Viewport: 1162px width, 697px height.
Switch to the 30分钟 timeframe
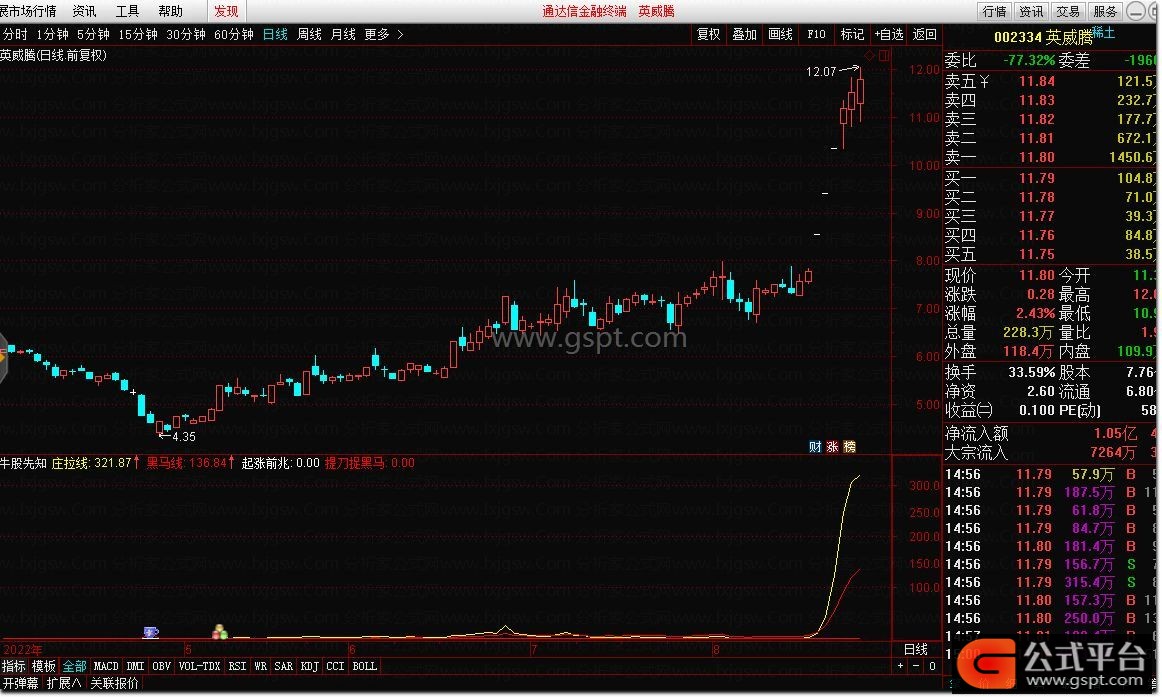[186, 34]
